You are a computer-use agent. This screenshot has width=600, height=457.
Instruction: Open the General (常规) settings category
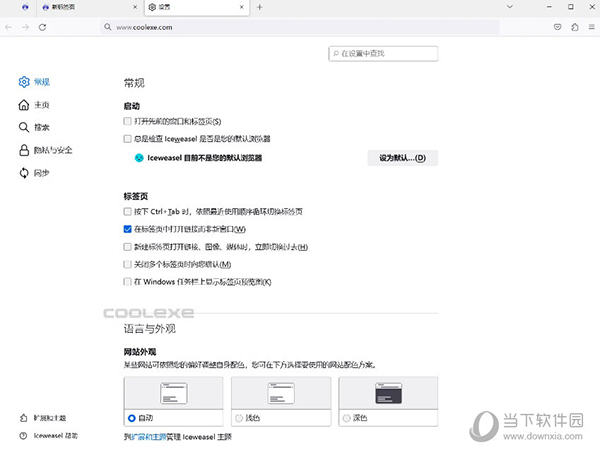point(34,82)
